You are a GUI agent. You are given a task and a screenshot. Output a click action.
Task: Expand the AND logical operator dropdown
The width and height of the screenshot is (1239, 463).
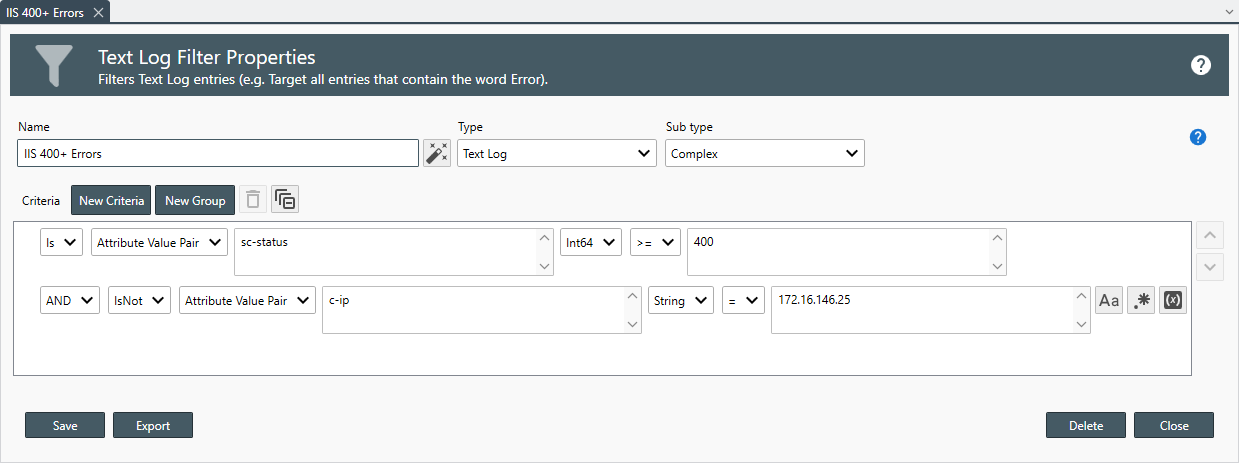(x=70, y=300)
